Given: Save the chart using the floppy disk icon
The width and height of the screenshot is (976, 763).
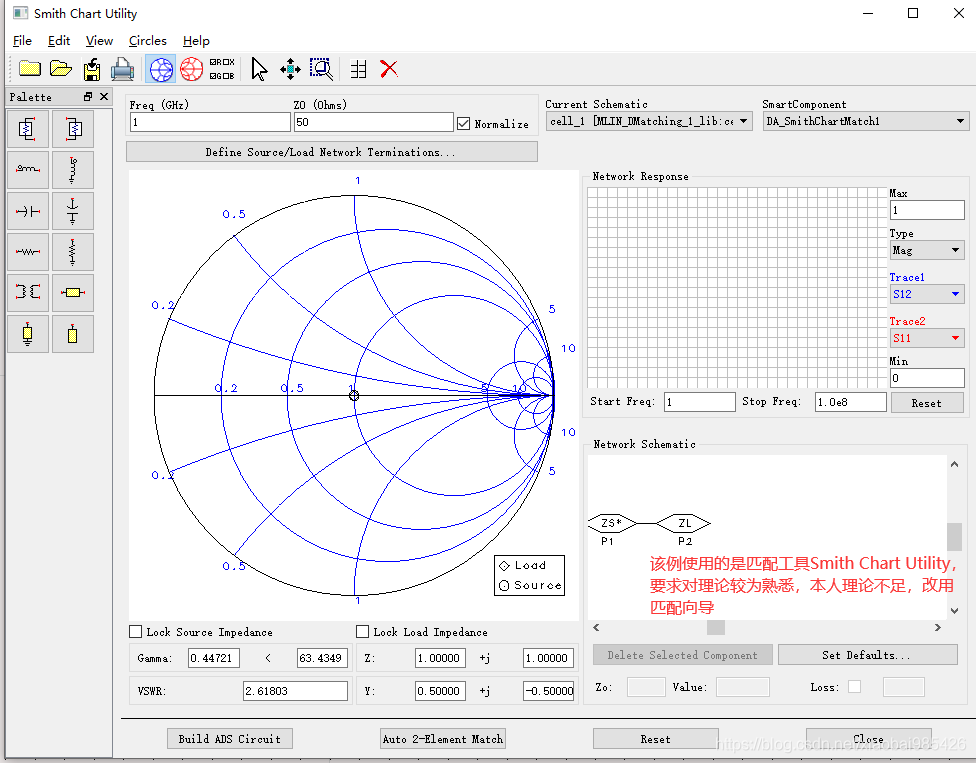Looking at the screenshot, I should point(92,69).
